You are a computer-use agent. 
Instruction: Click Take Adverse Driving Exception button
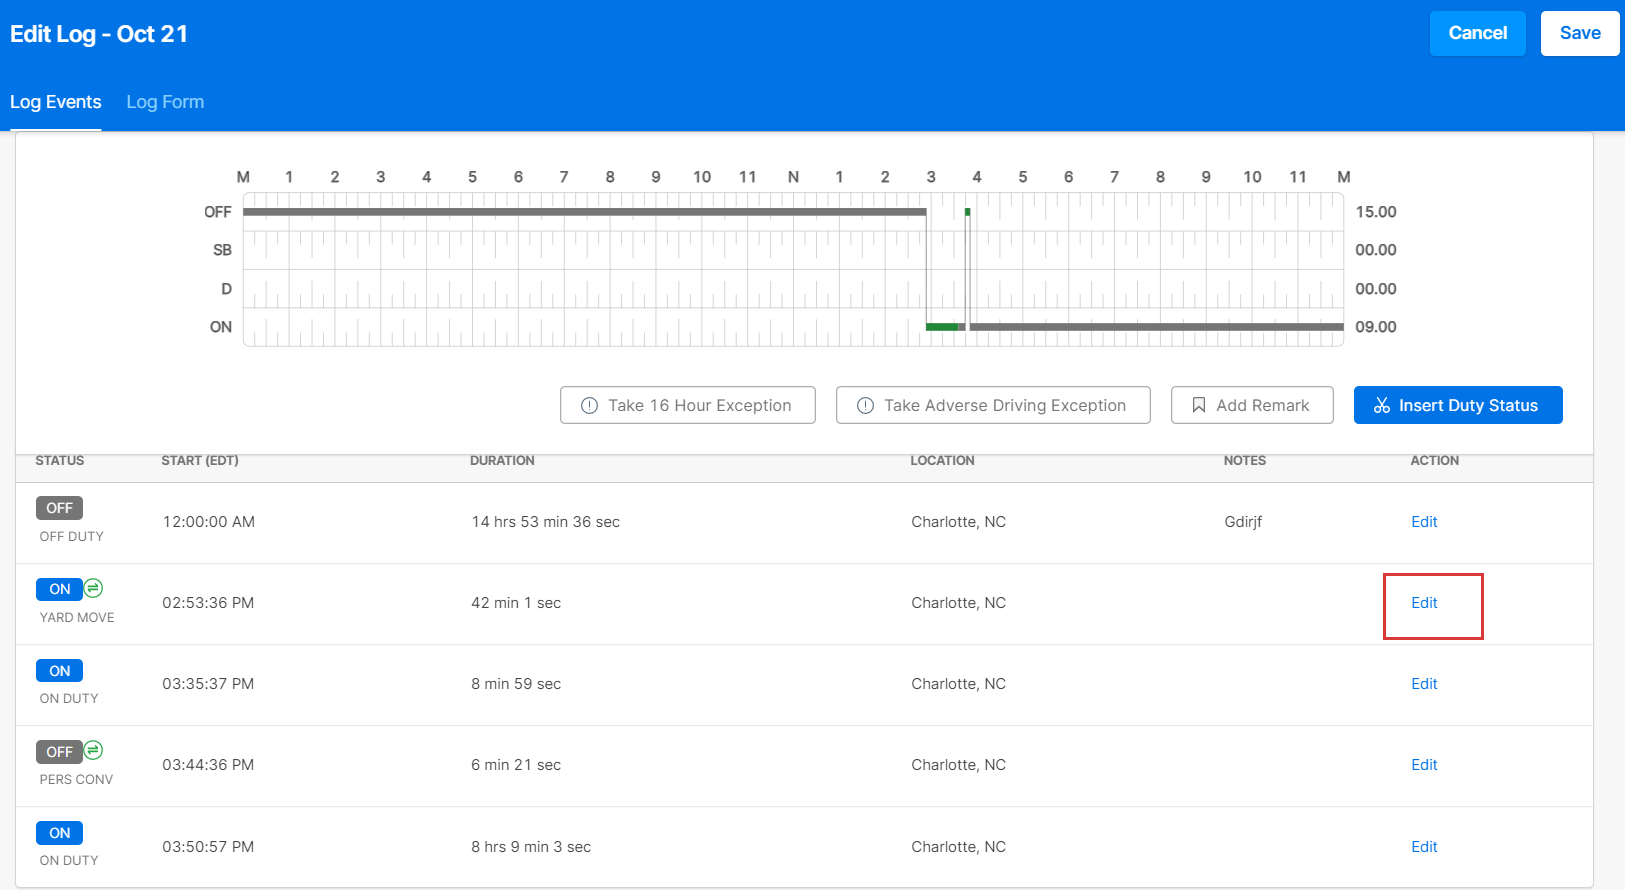coord(993,405)
